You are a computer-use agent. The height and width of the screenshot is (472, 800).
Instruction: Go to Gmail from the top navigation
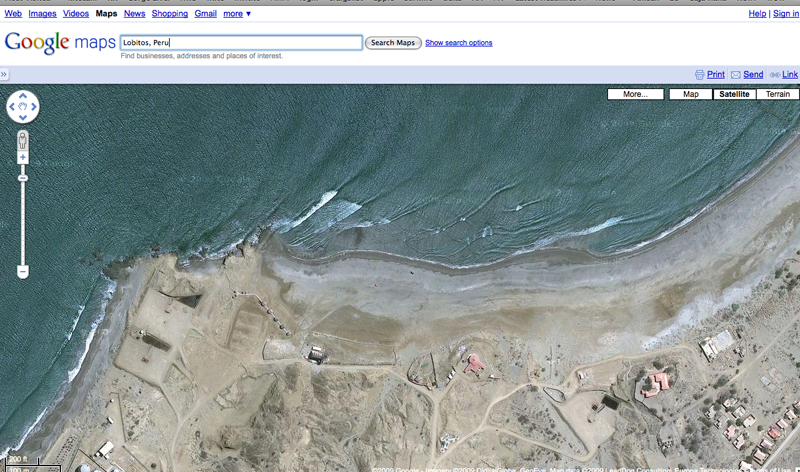(x=205, y=14)
